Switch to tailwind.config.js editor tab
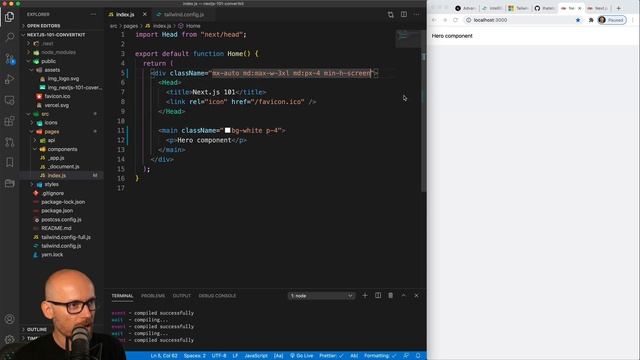 pyautogui.click(x=184, y=14)
